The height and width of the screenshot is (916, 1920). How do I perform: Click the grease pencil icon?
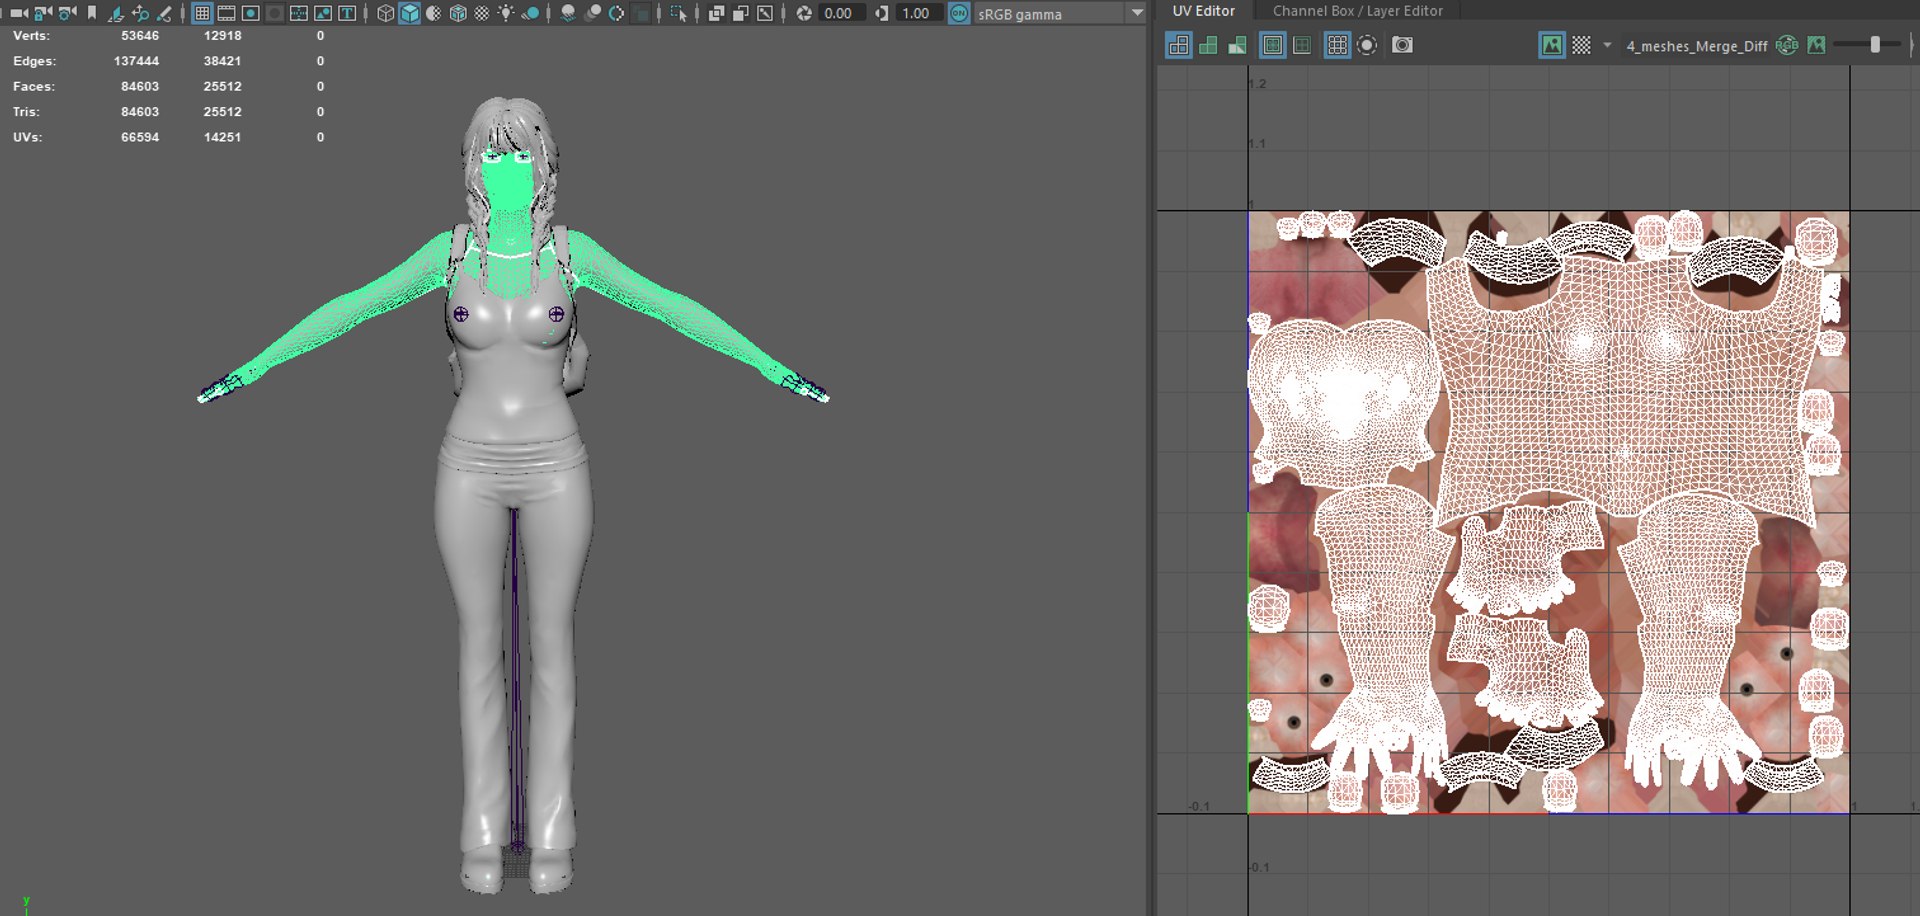pos(164,13)
